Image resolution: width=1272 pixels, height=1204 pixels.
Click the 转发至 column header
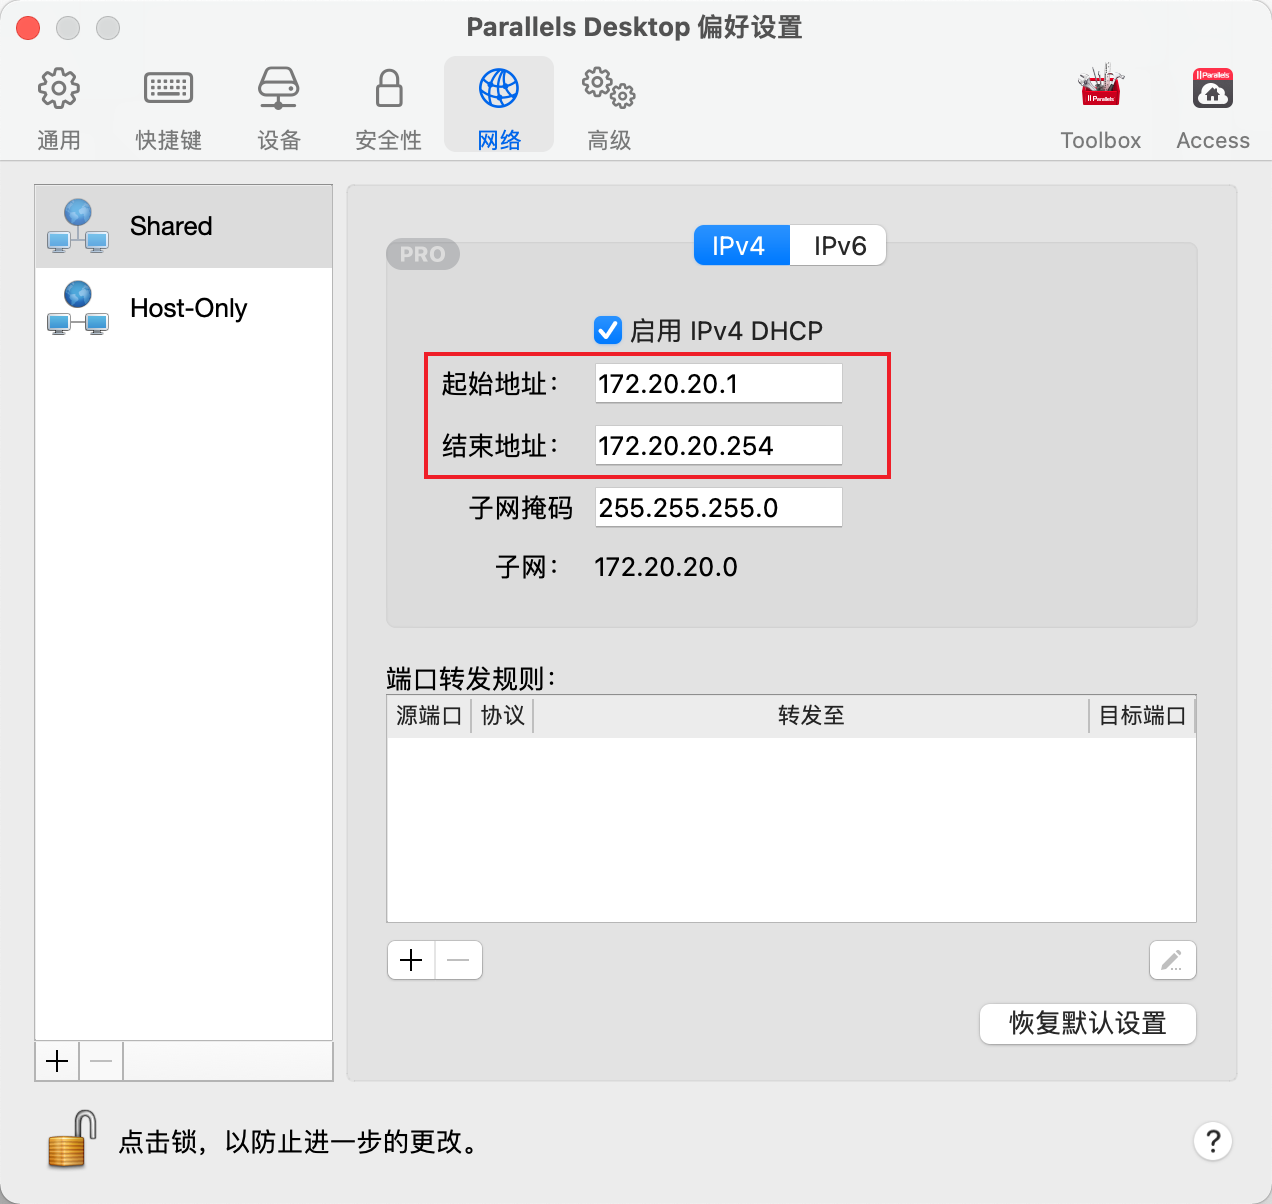point(811,716)
